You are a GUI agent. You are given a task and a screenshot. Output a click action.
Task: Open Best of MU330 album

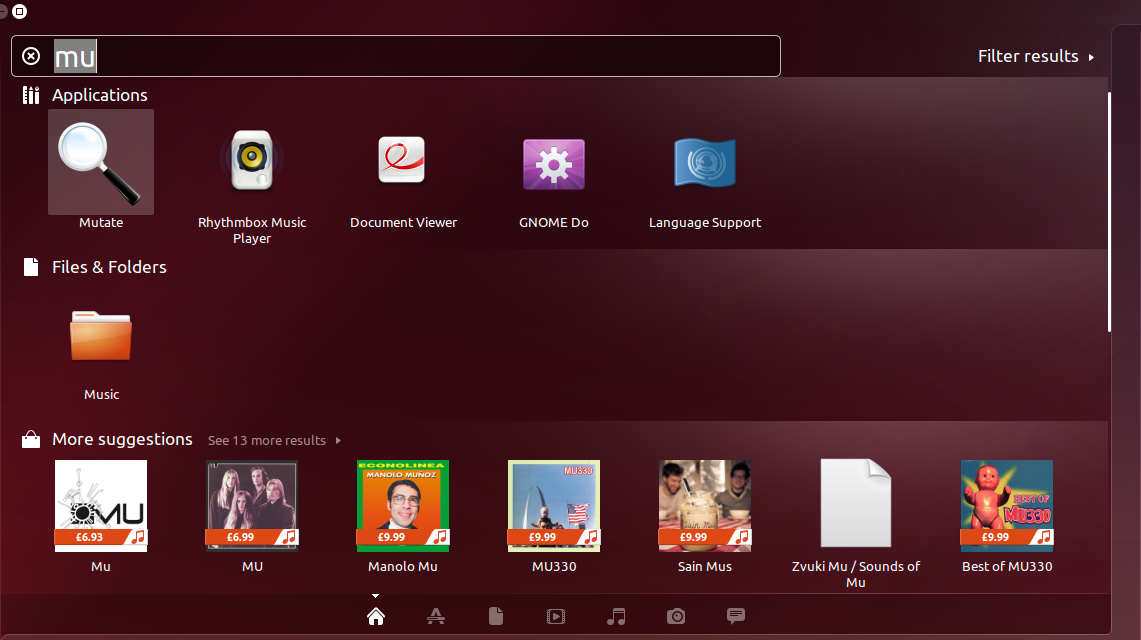pos(1006,505)
